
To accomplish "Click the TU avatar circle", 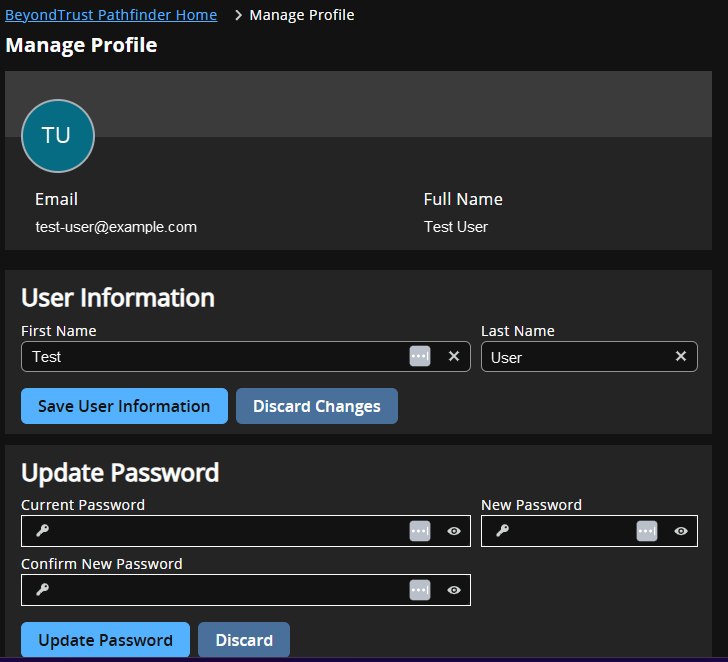I will coord(58,136).
